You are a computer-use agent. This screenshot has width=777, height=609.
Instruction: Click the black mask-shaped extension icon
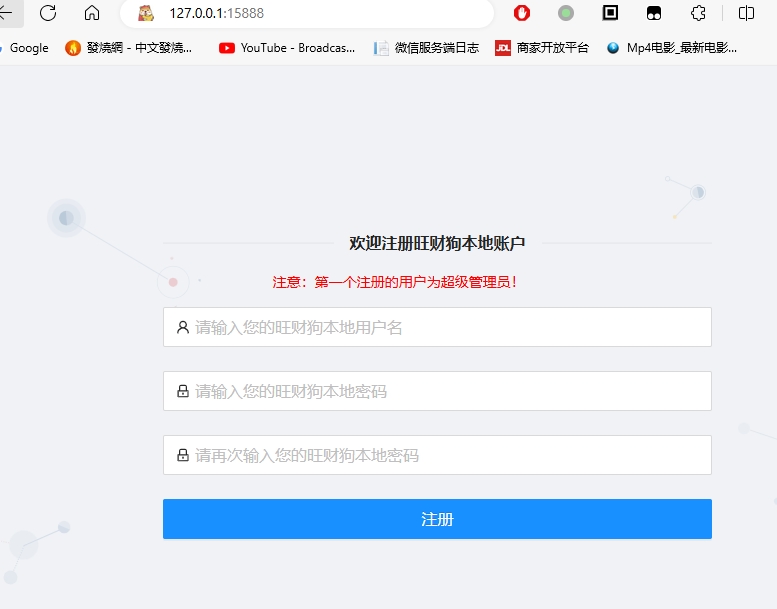(x=654, y=13)
